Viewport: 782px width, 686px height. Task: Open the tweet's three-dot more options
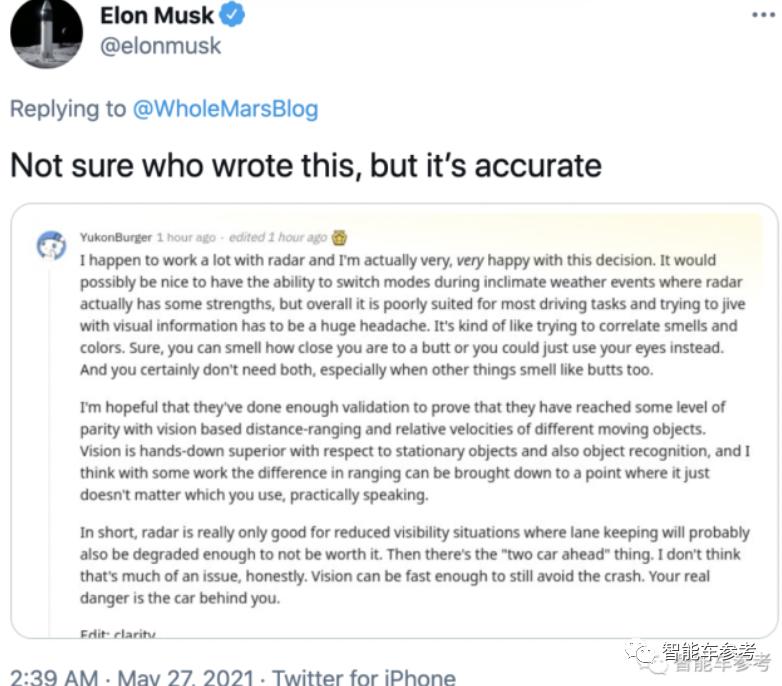point(763,15)
